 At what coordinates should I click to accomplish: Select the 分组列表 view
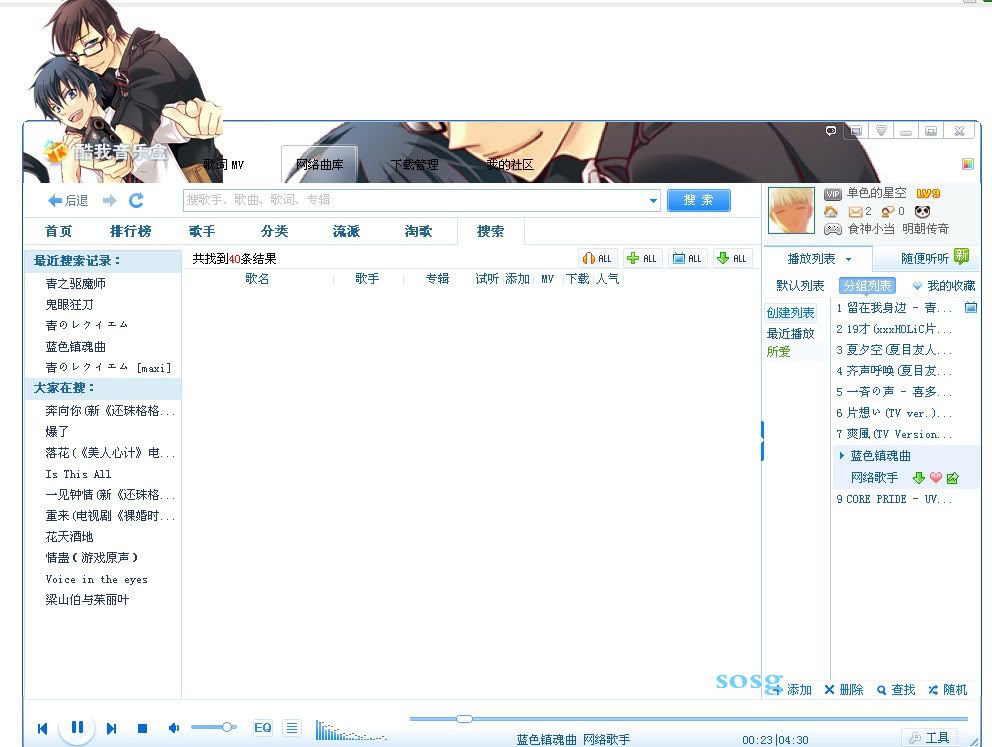pos(867,286)
